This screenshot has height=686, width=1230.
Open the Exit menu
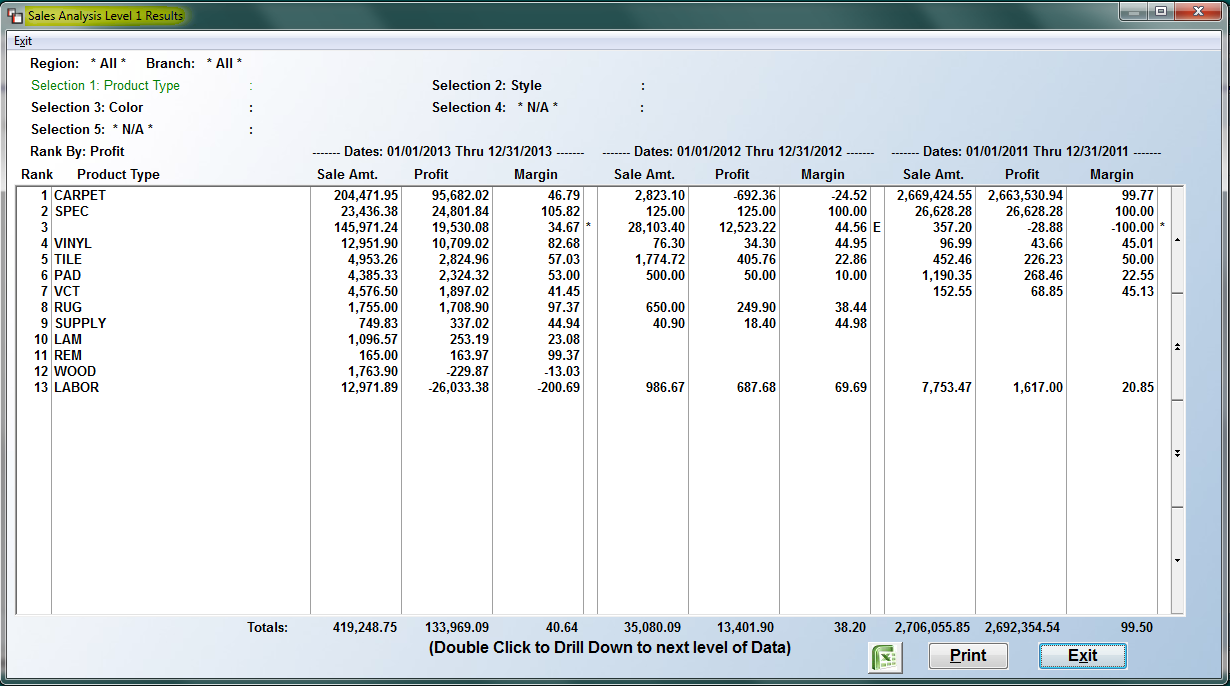tap(23, 41)
